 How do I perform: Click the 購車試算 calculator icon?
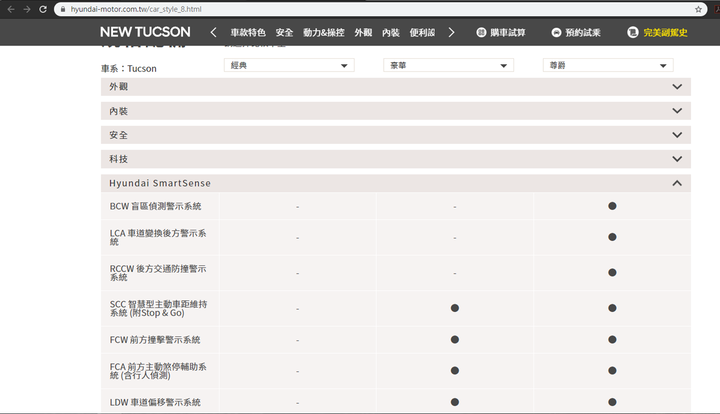point(481,33)
